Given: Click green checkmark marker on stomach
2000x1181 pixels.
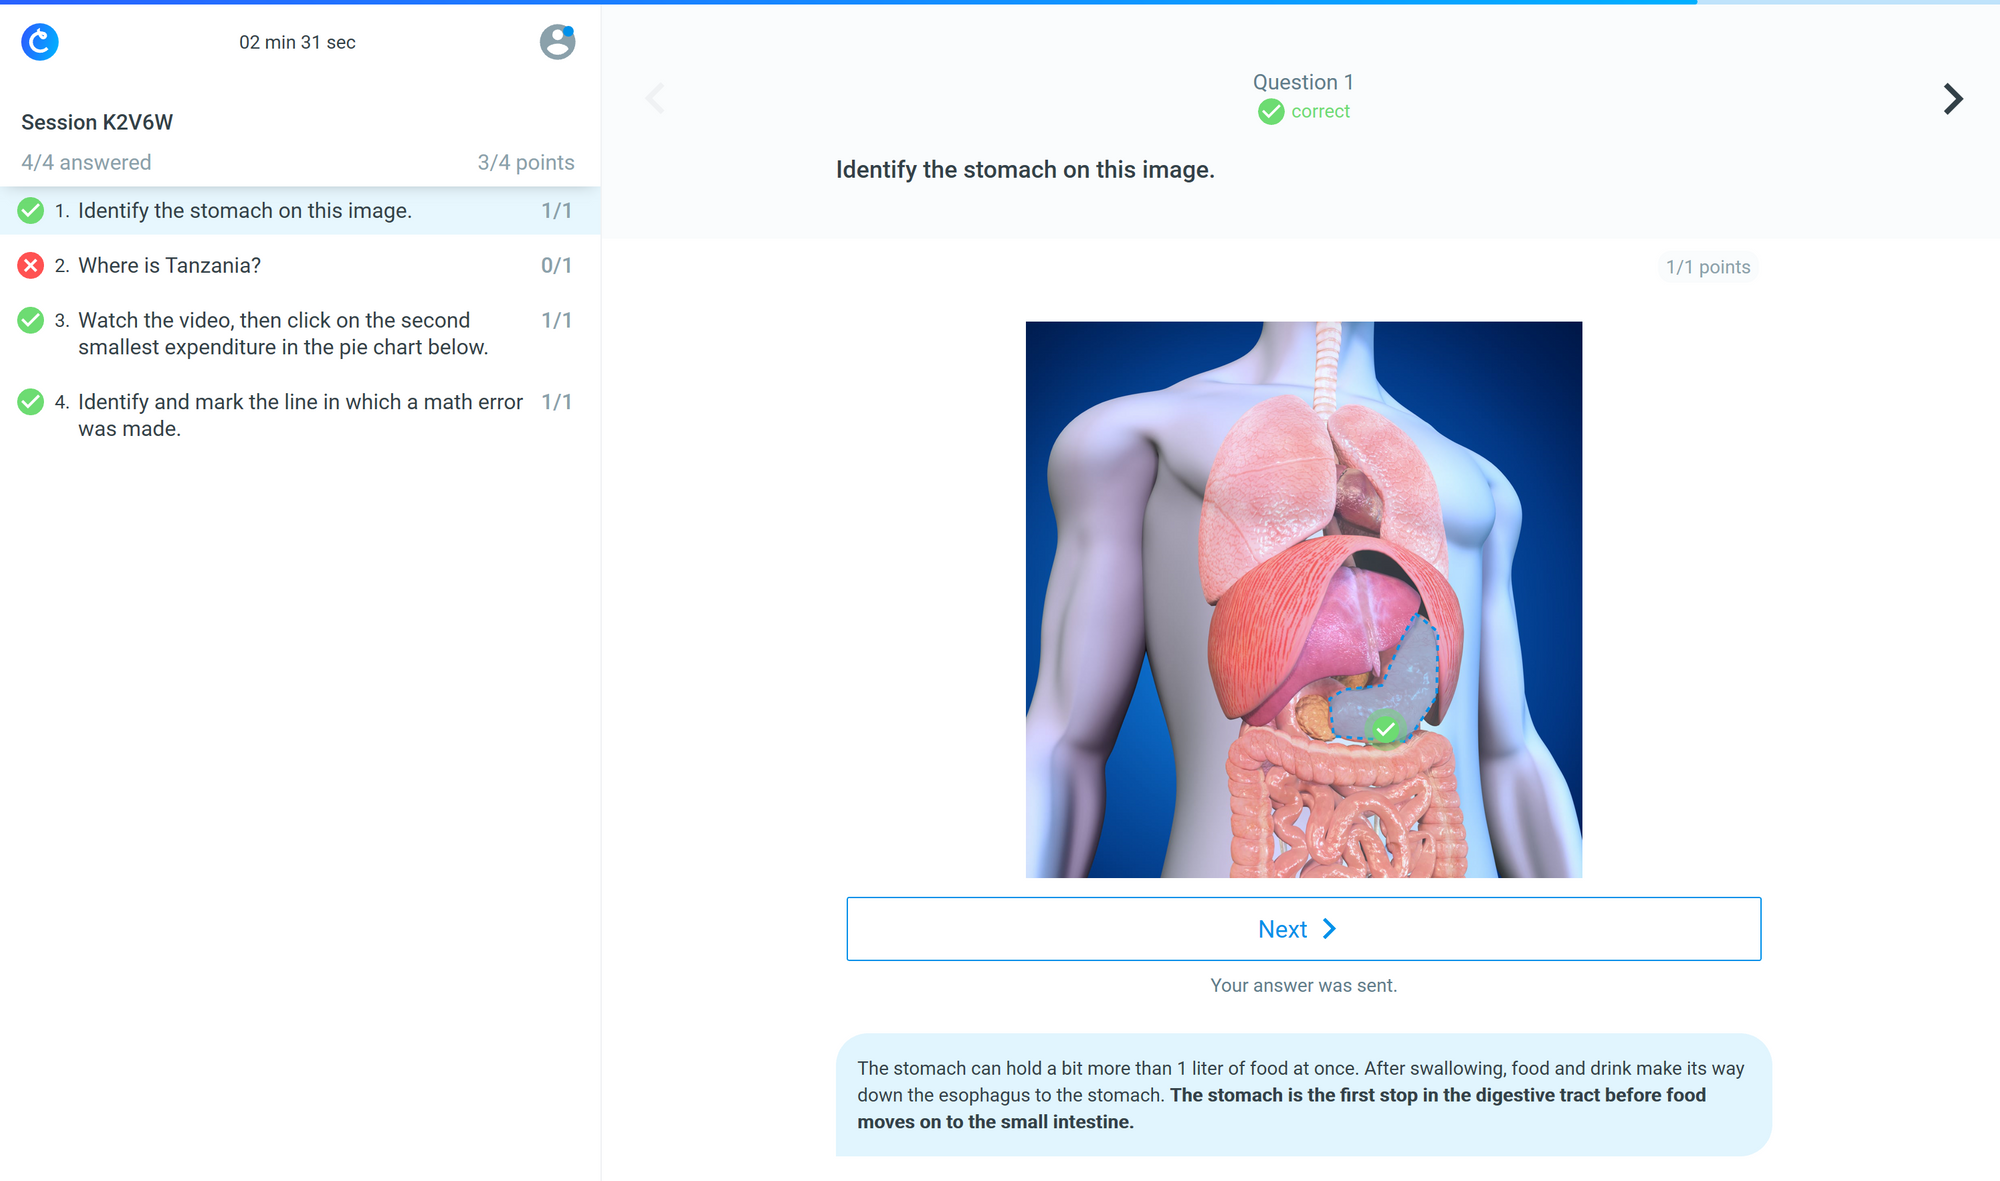Looking at the screenshot, I should pos(1385,729).
